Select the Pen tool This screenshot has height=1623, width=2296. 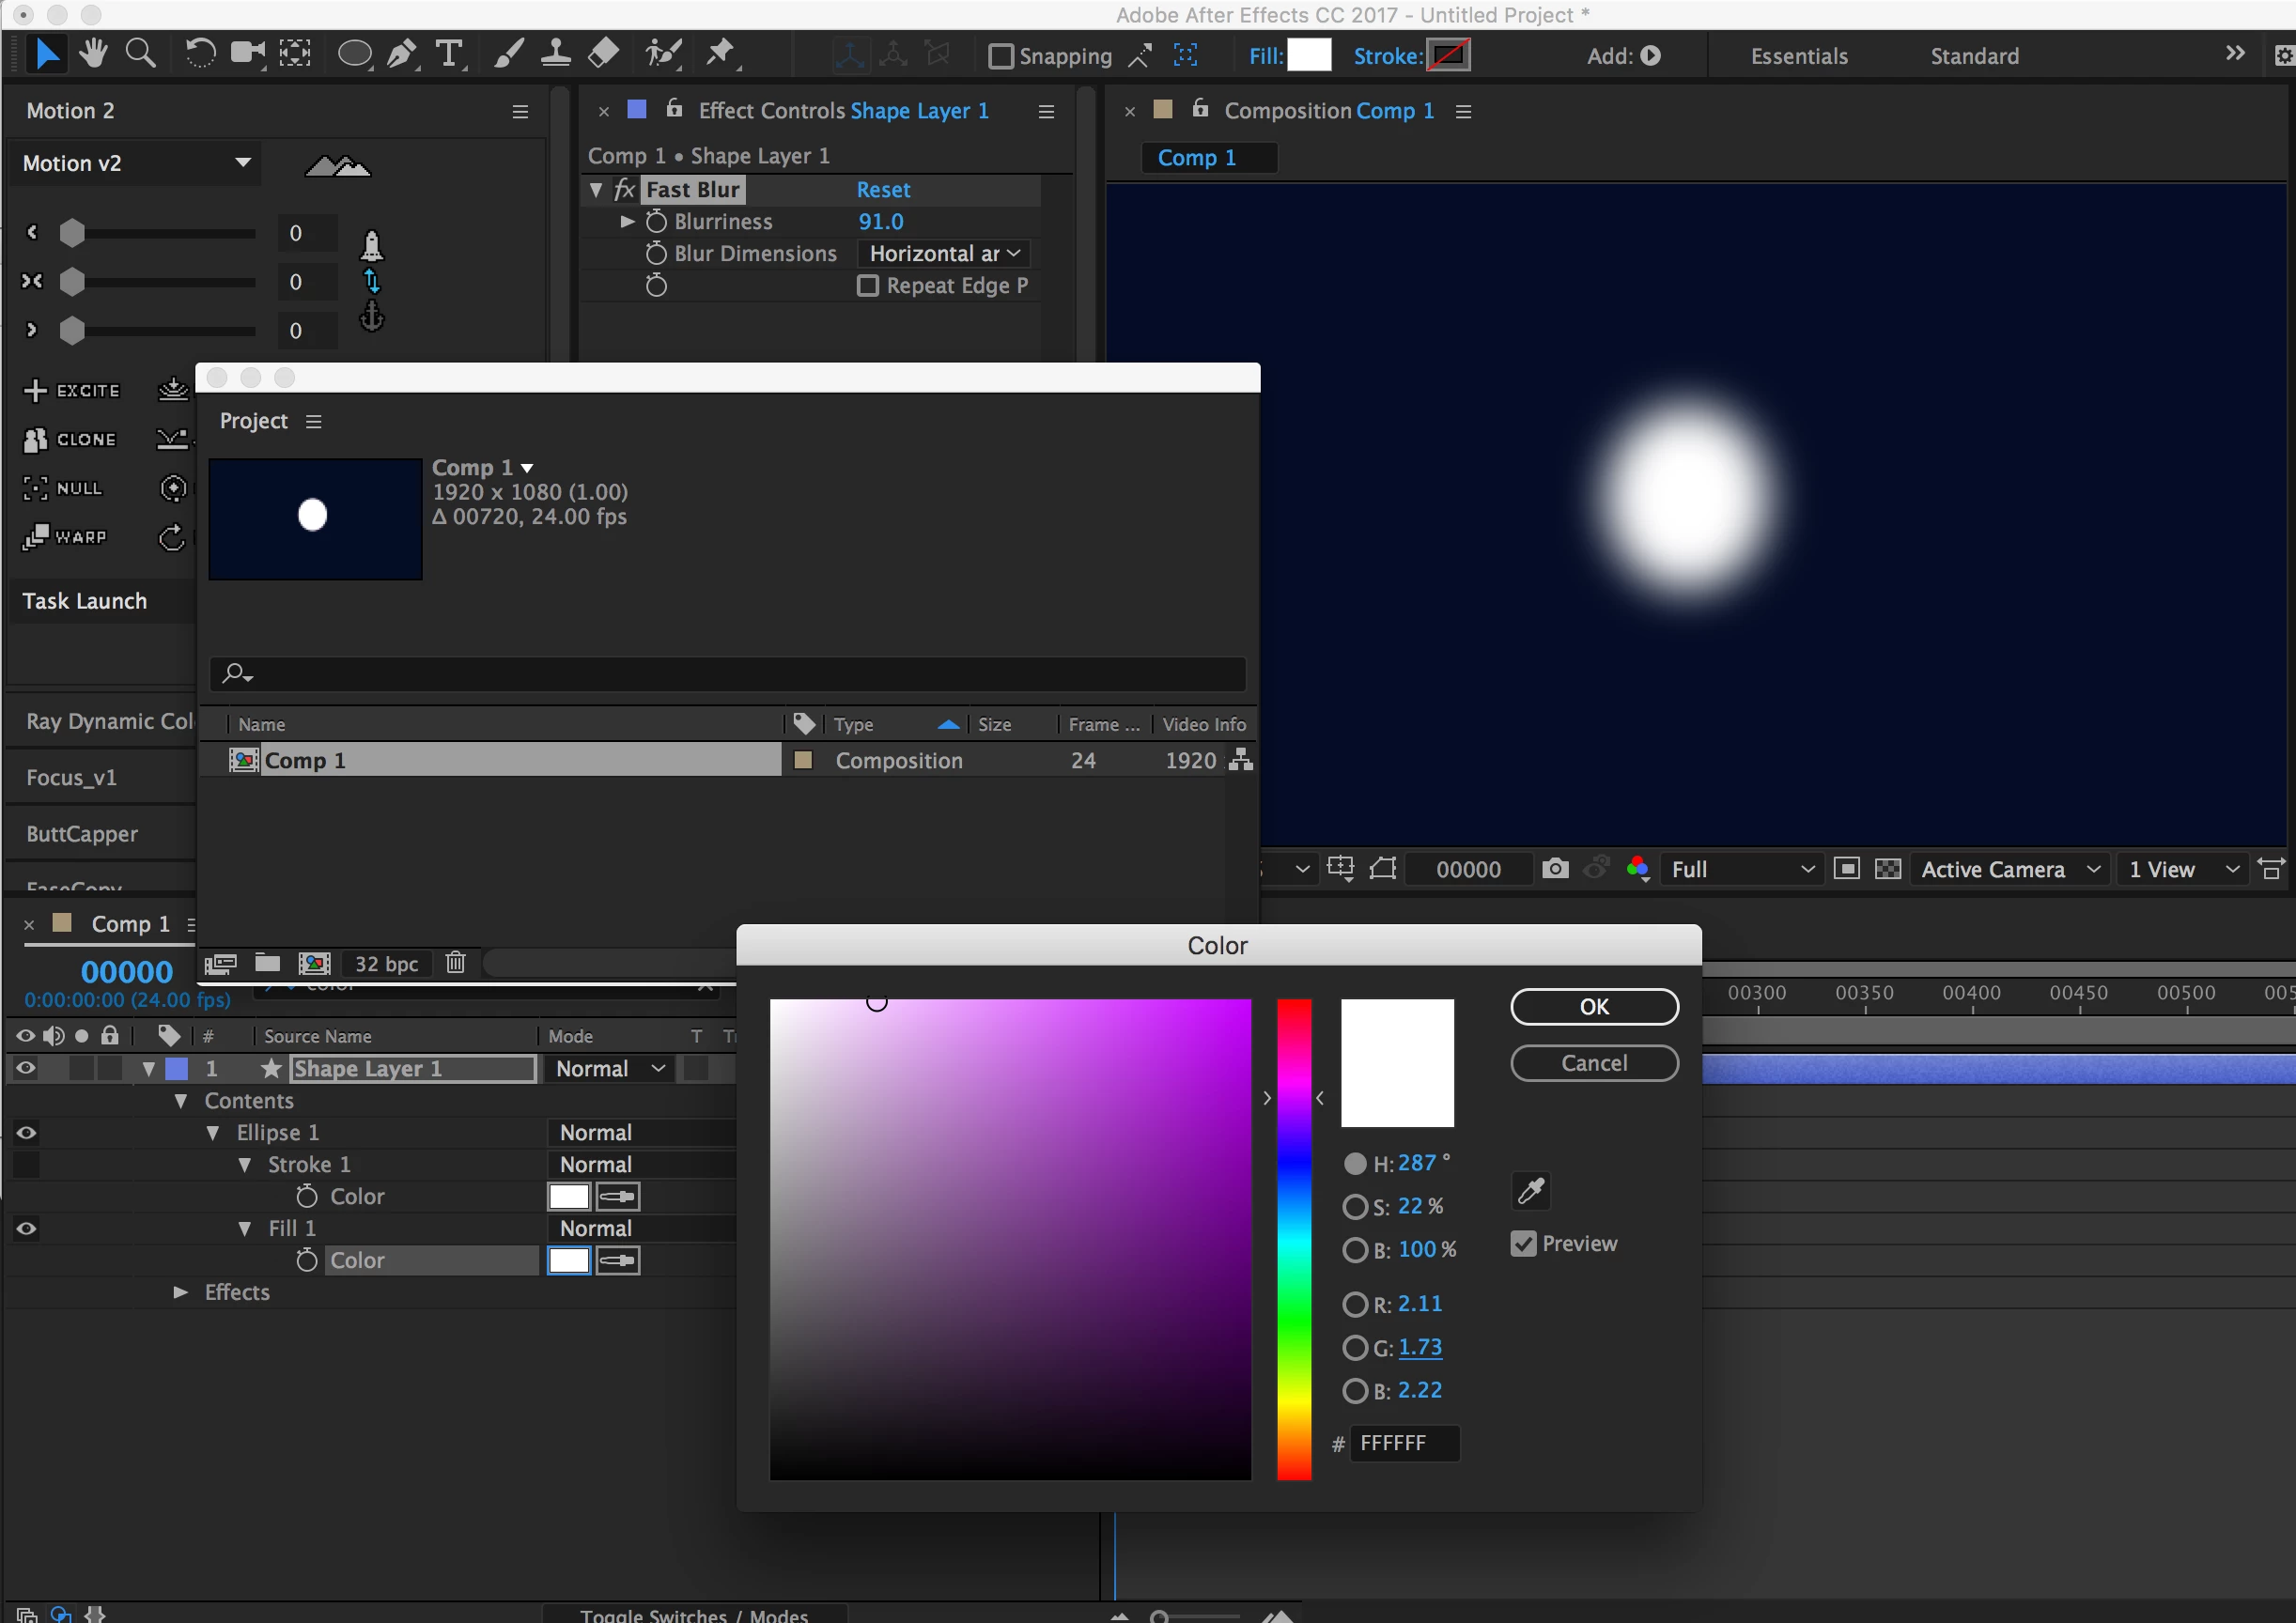(402, 53)
